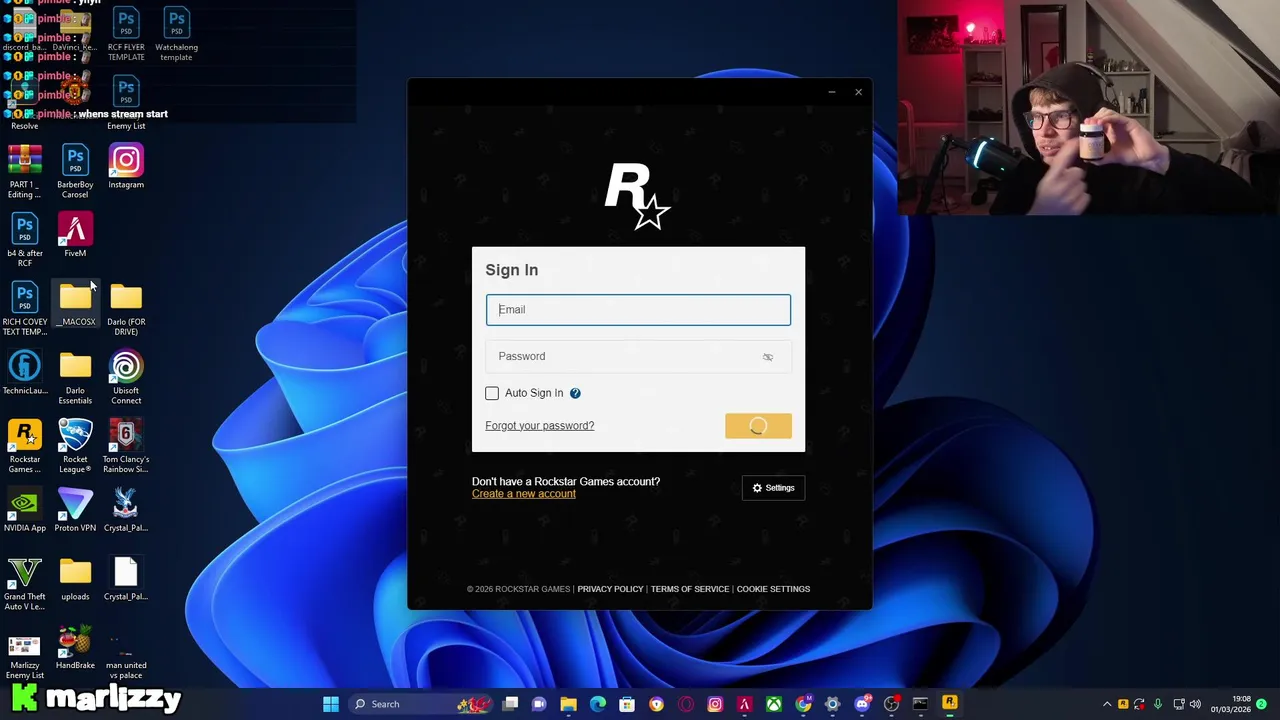Select PART 1 Editing archive icon
Viewport: 1280px width, 720px height.
pyautogui.click(x=25, y=172)
